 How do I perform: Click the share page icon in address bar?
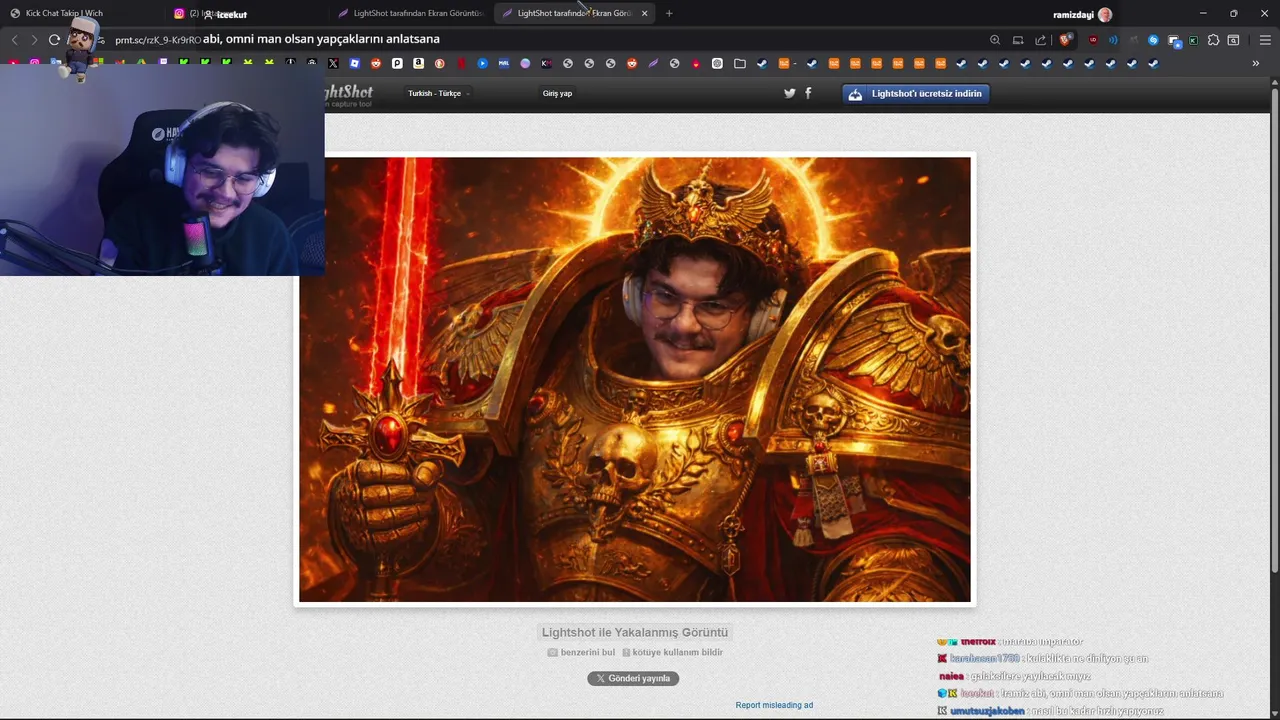1040,40
